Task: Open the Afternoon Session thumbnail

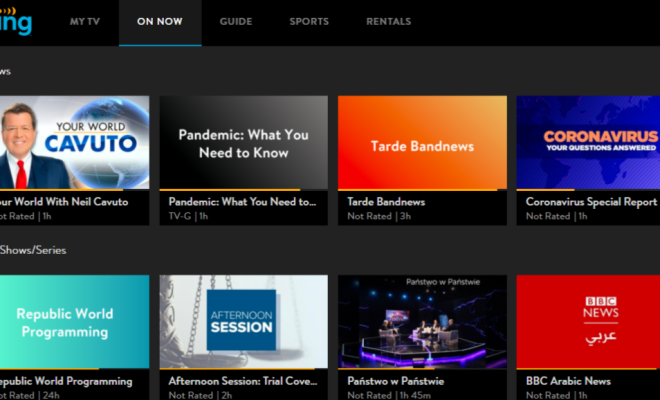Action: click(244, 322)
